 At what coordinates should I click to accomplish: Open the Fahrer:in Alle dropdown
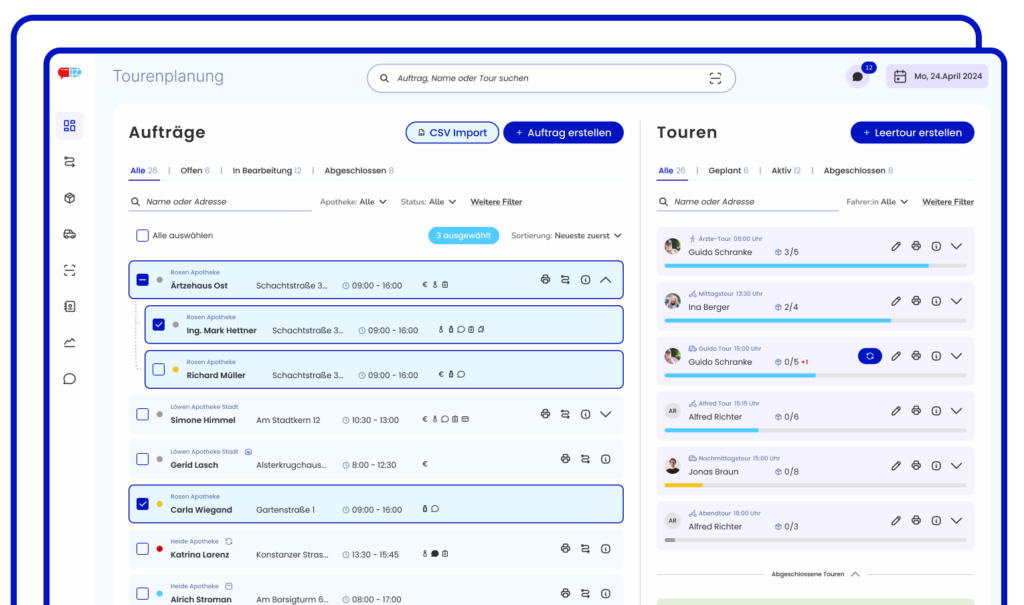coord(877,202)
